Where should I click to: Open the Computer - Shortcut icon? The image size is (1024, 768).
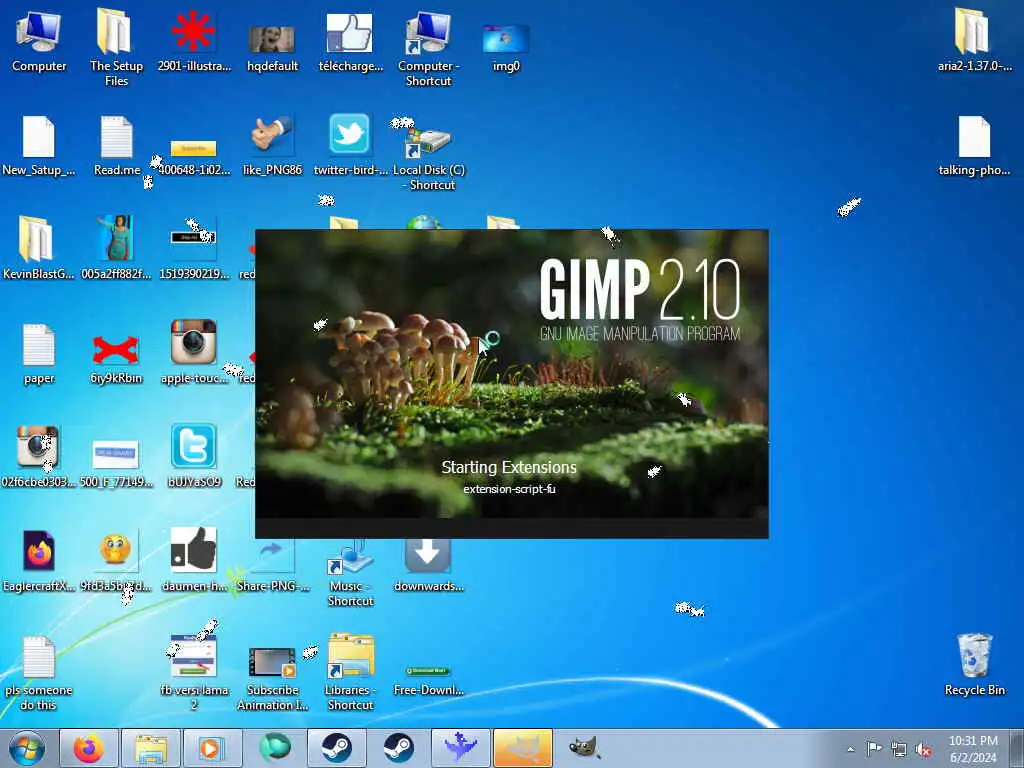428,48
